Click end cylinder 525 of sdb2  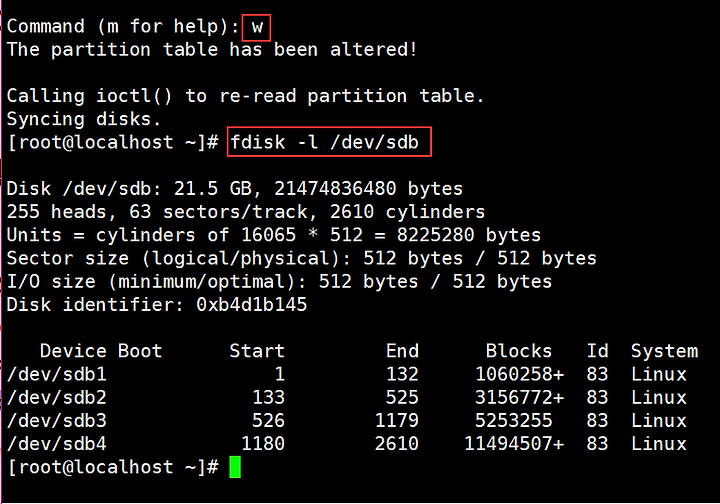pos(402,397)
